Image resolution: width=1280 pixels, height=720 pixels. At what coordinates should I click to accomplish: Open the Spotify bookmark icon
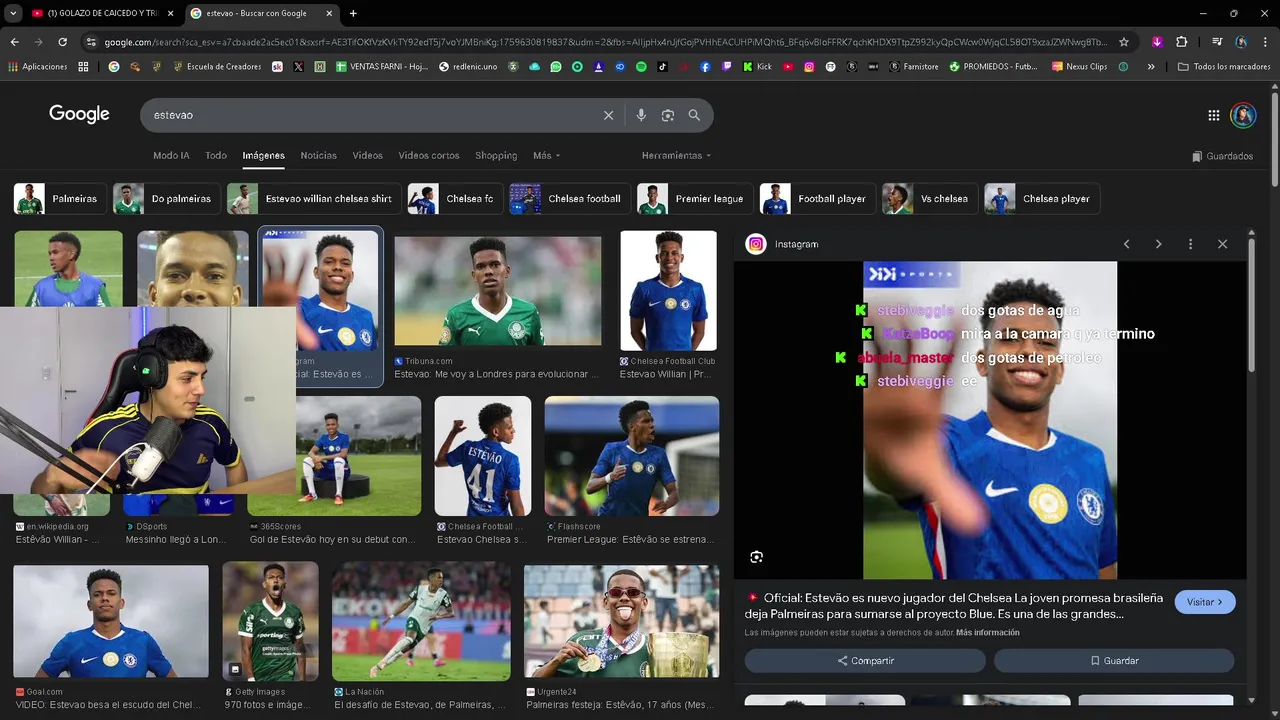coord(641,67)
